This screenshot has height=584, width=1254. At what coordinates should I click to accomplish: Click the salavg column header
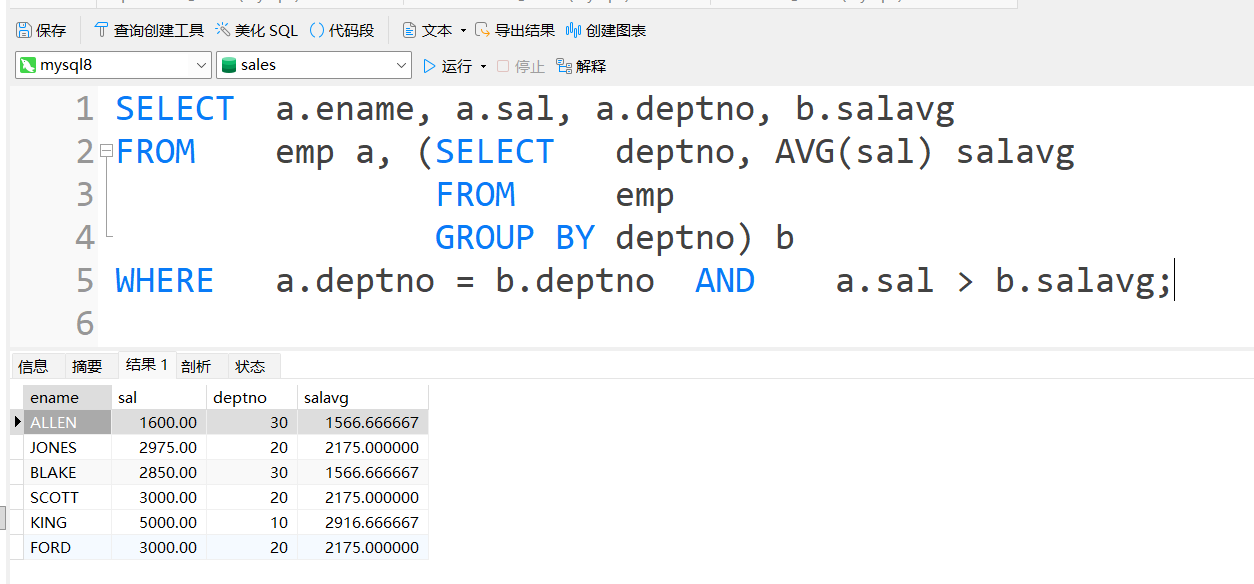(x=363, y=397)
